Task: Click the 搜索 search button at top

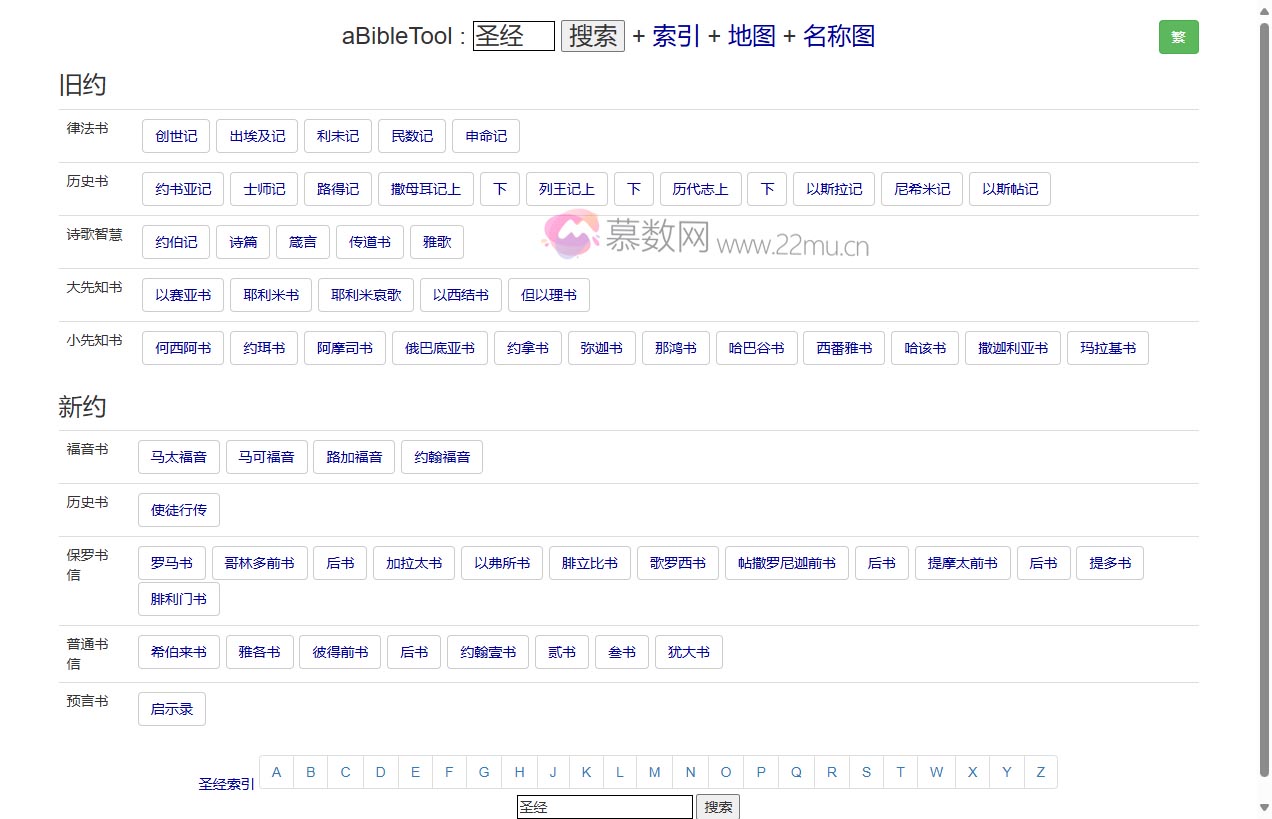Action: coord(592,35)
